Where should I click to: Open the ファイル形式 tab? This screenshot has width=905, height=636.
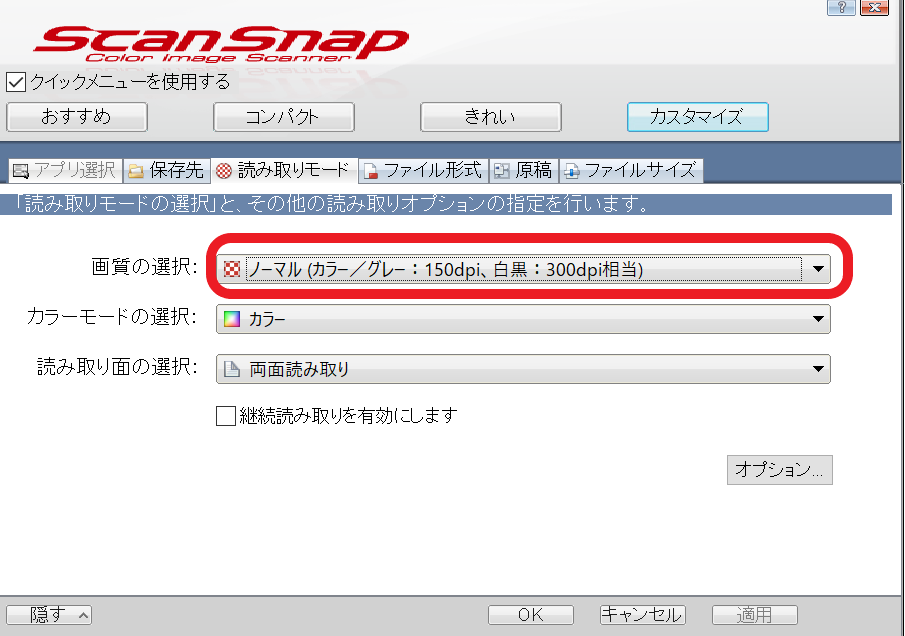click(x=424, y=171)
